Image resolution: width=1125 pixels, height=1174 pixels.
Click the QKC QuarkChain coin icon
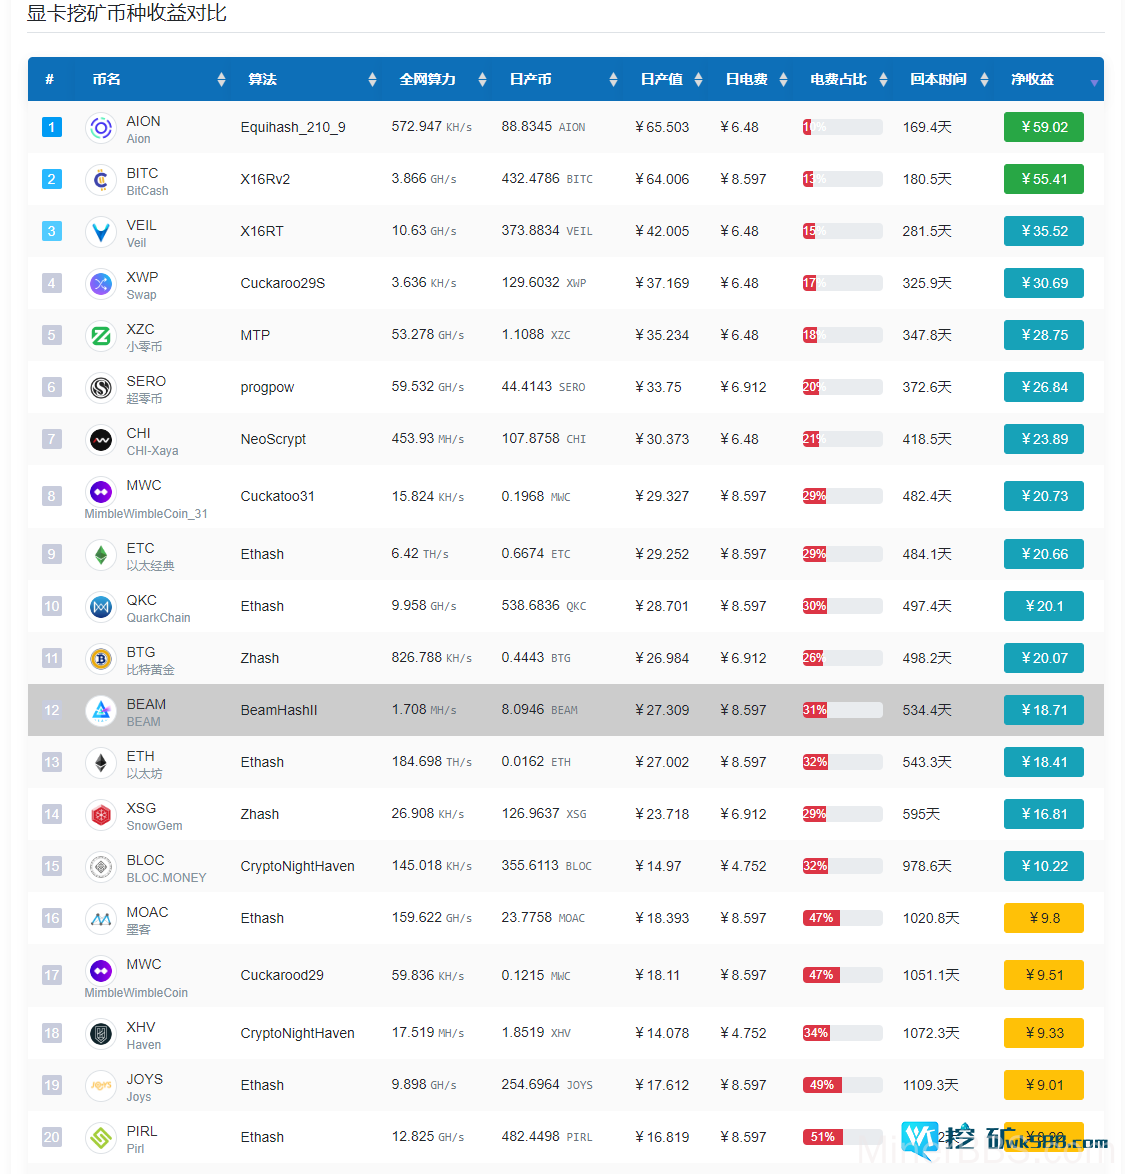click(101, 607)
